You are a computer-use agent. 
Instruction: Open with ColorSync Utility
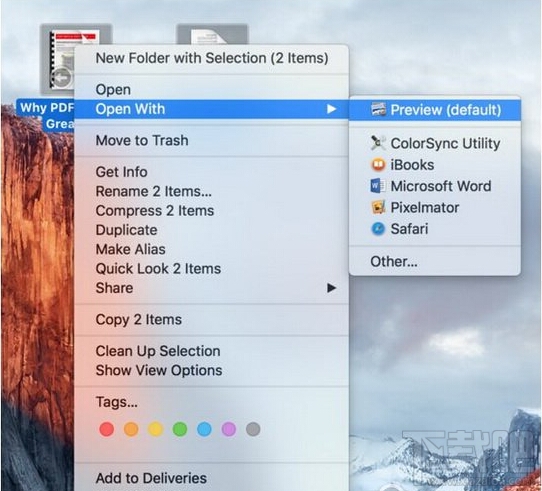point(435,143)
